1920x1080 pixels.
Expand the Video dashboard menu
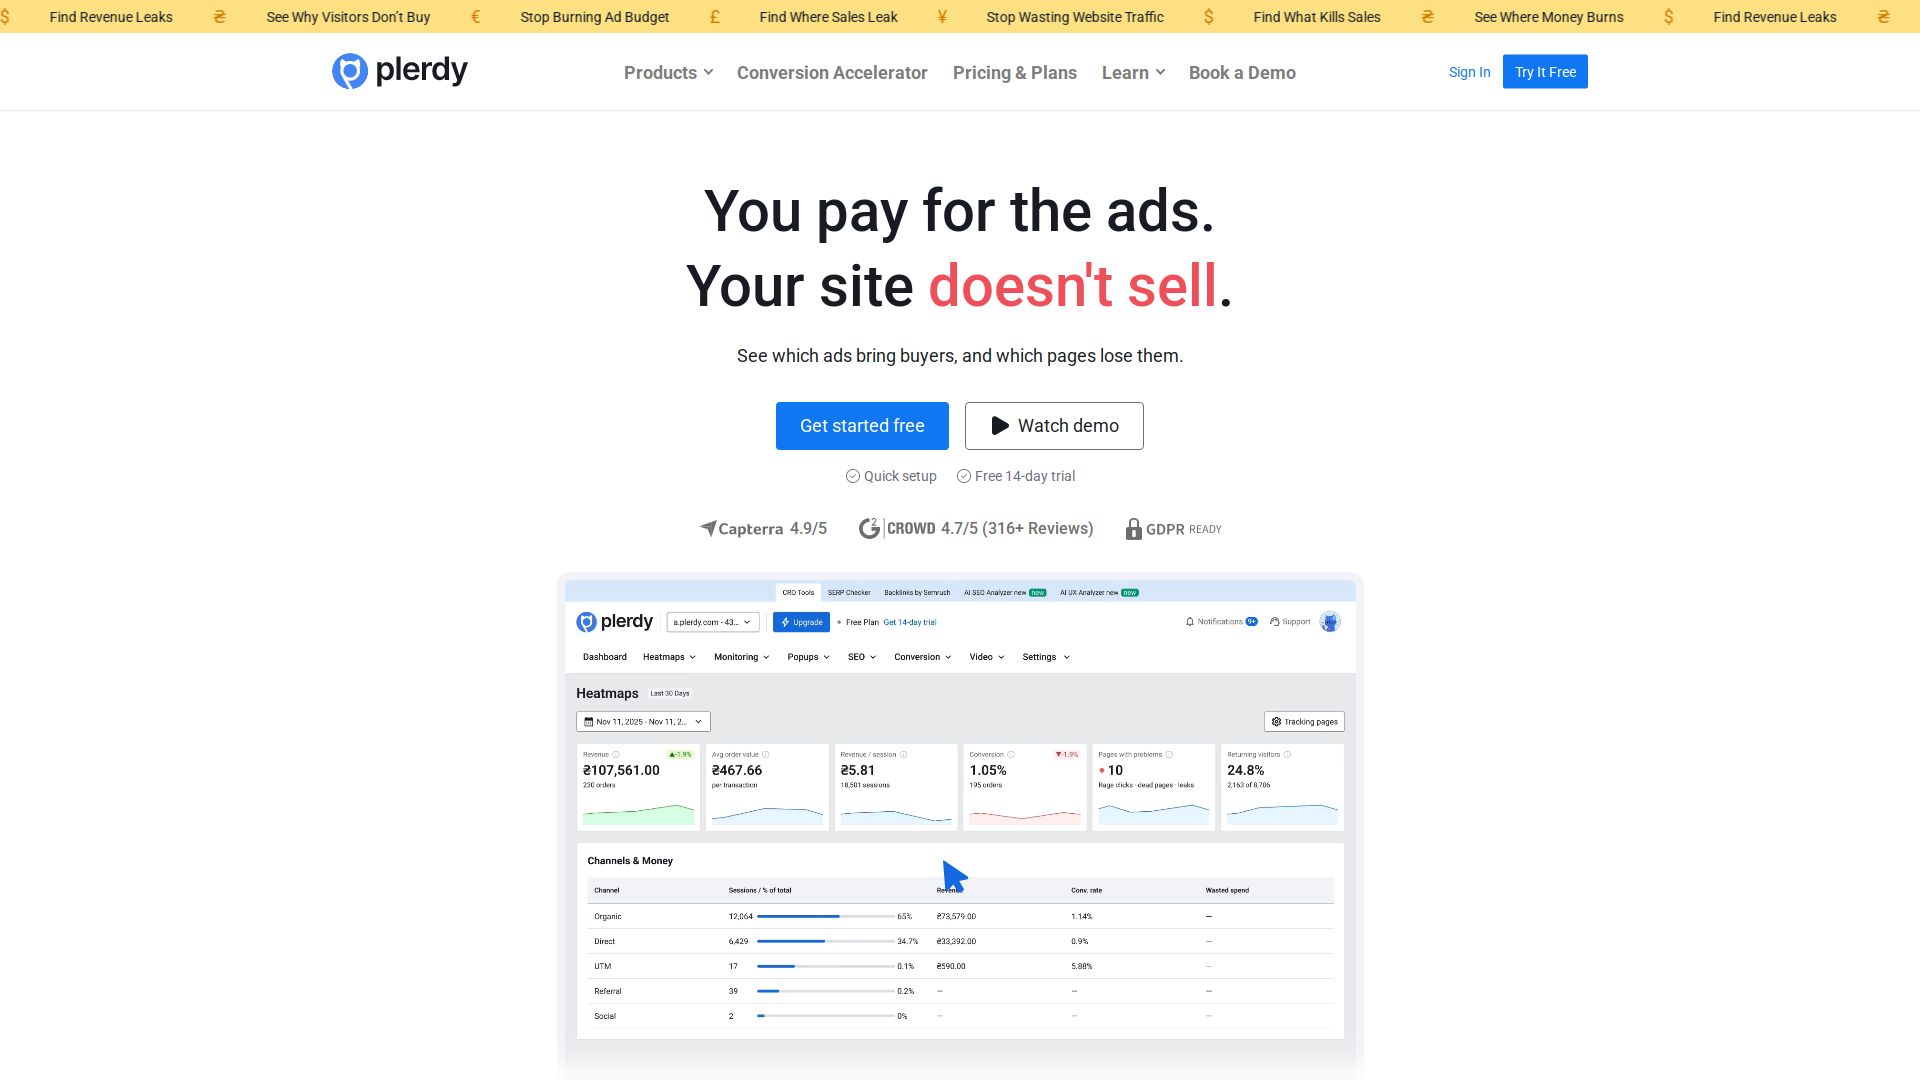click(x=986, y=657)
